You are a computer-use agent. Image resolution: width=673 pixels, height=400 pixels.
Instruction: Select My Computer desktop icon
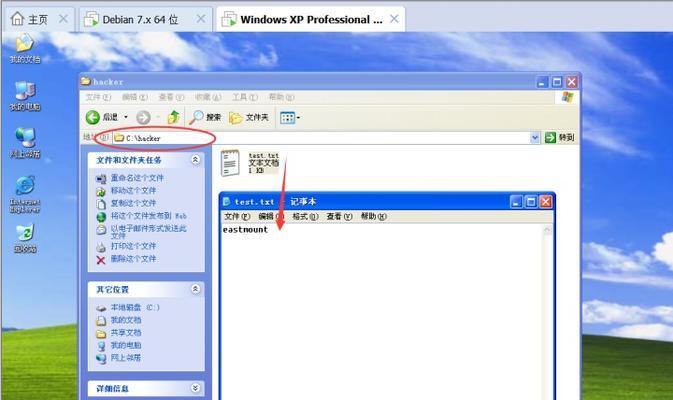coord(24,96)
